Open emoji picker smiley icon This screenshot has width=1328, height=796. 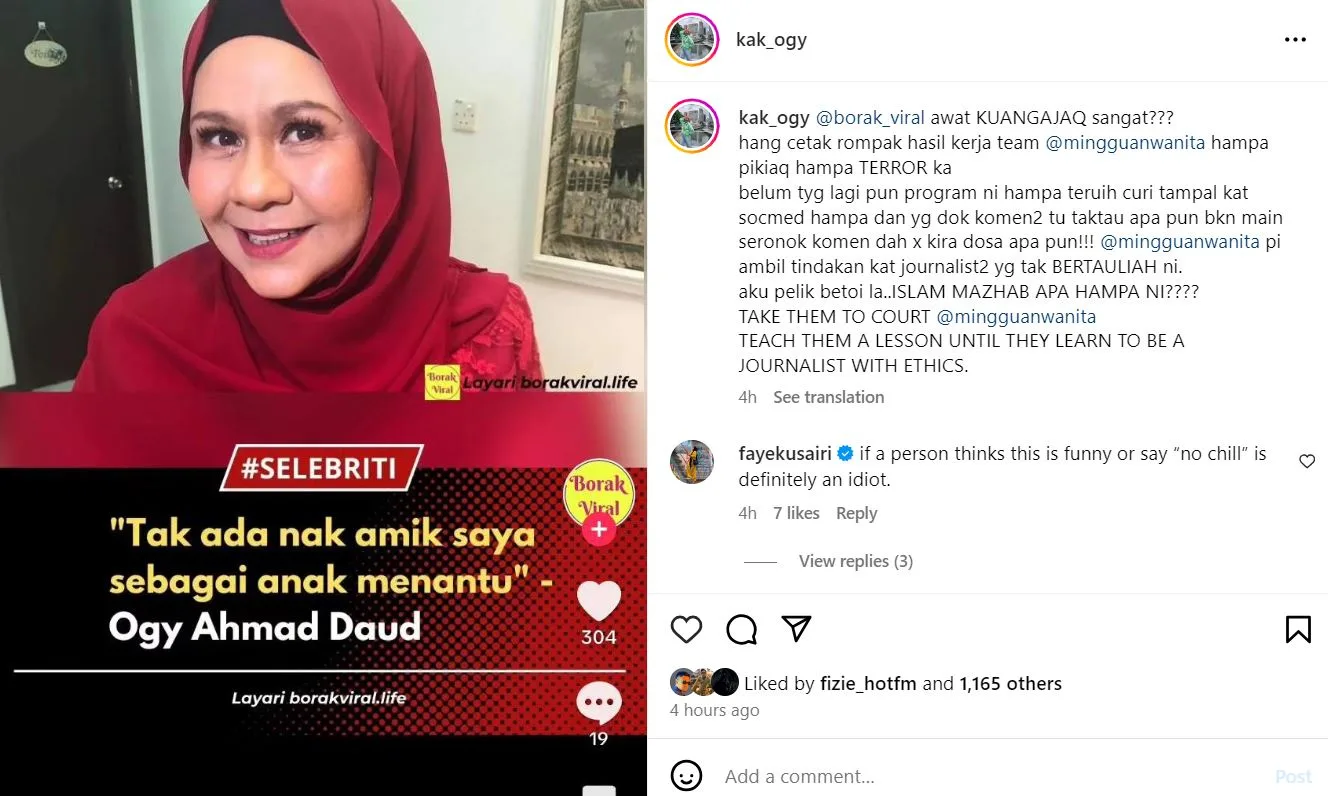[x=686, y=776]
